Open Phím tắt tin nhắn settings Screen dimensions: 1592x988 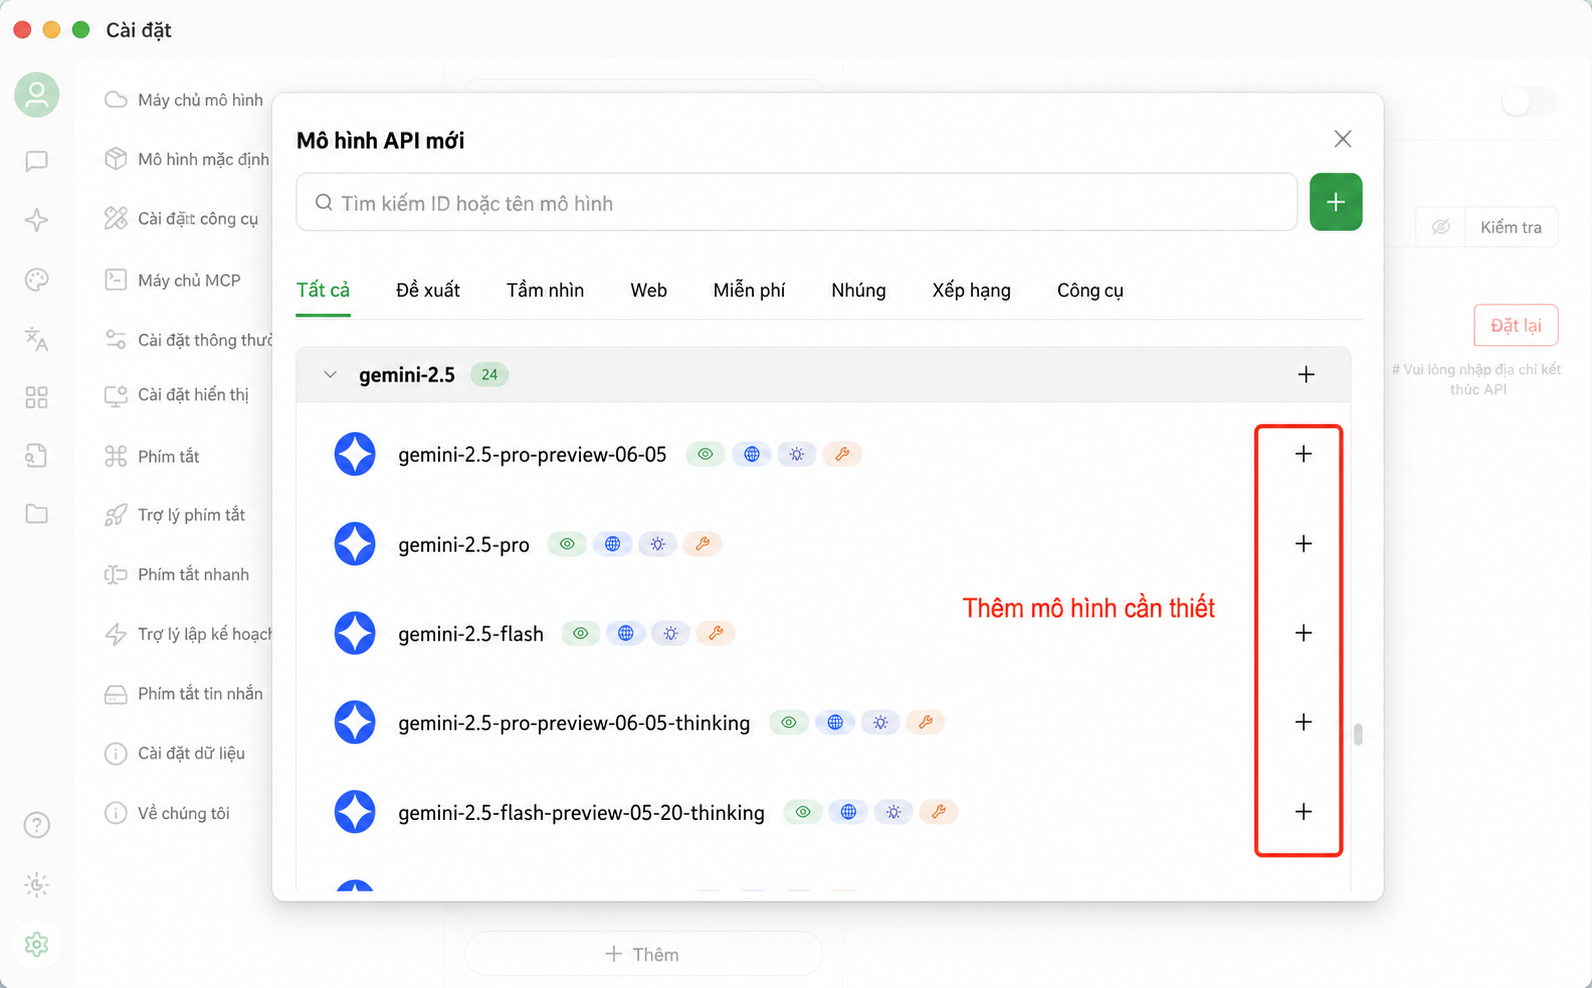point(184,694)
